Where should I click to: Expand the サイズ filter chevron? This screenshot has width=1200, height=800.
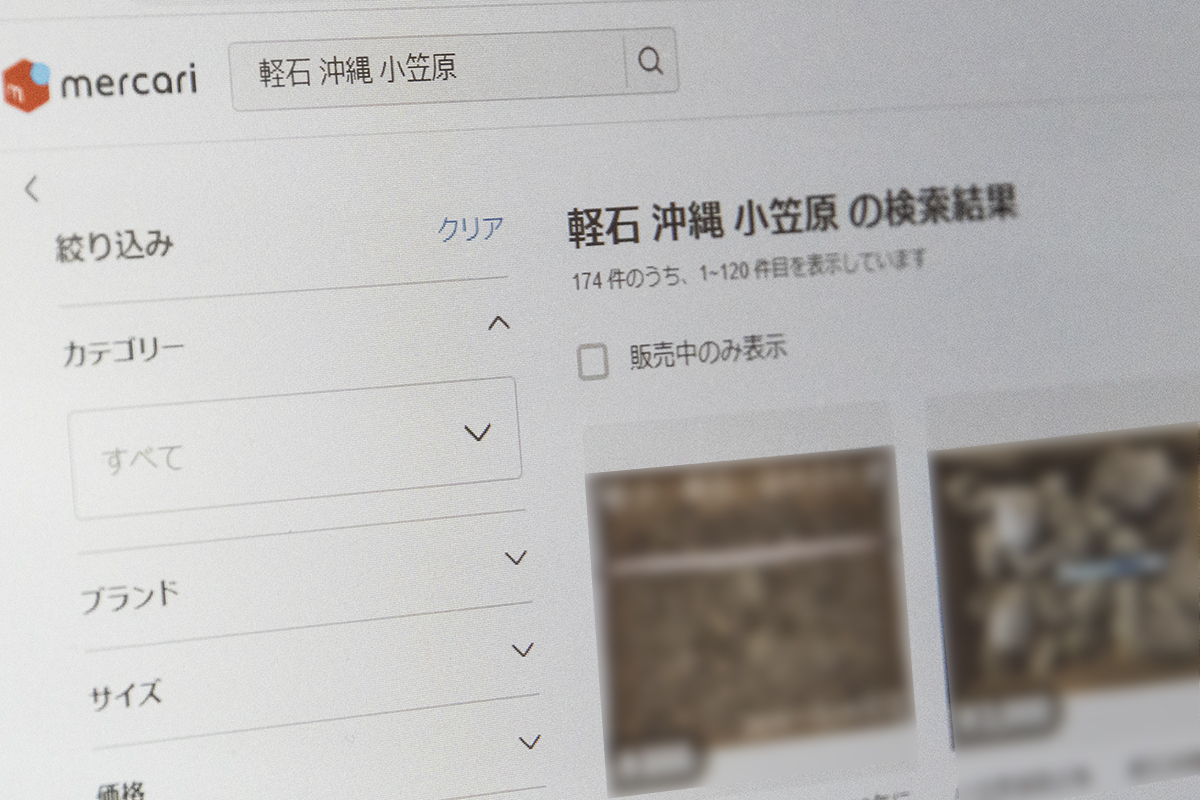523,651
